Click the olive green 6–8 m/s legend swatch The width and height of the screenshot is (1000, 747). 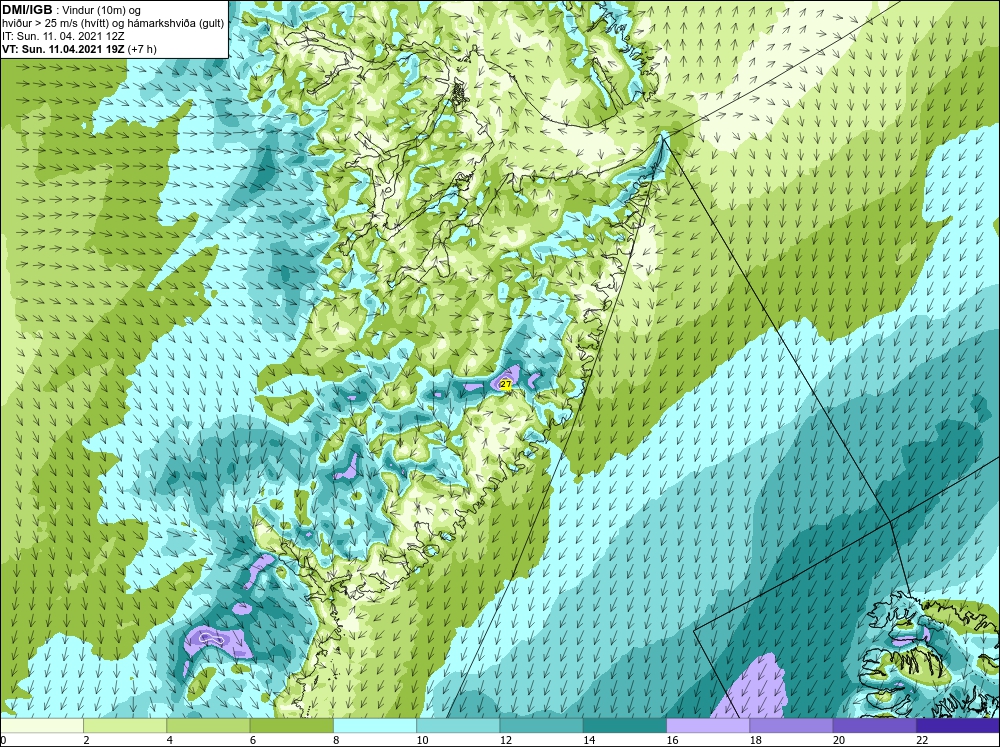tap(291, 726)
